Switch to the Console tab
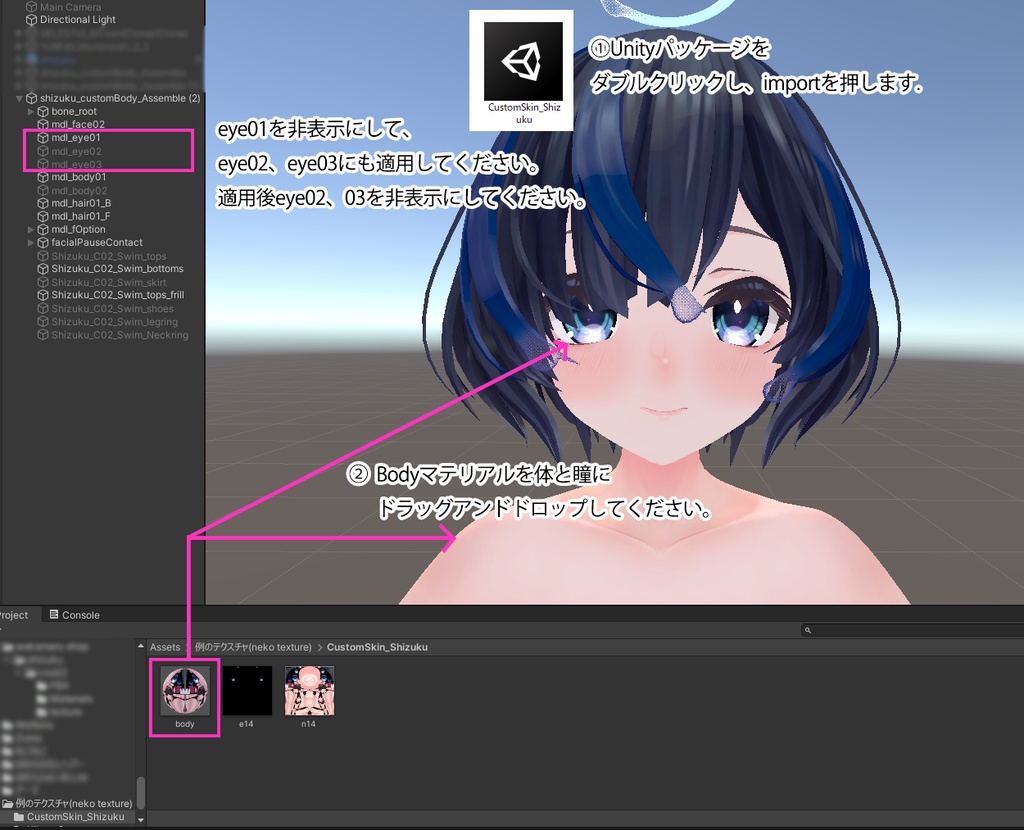The image size is (1024, 830). pyautogui.click(x=75, y=615)
